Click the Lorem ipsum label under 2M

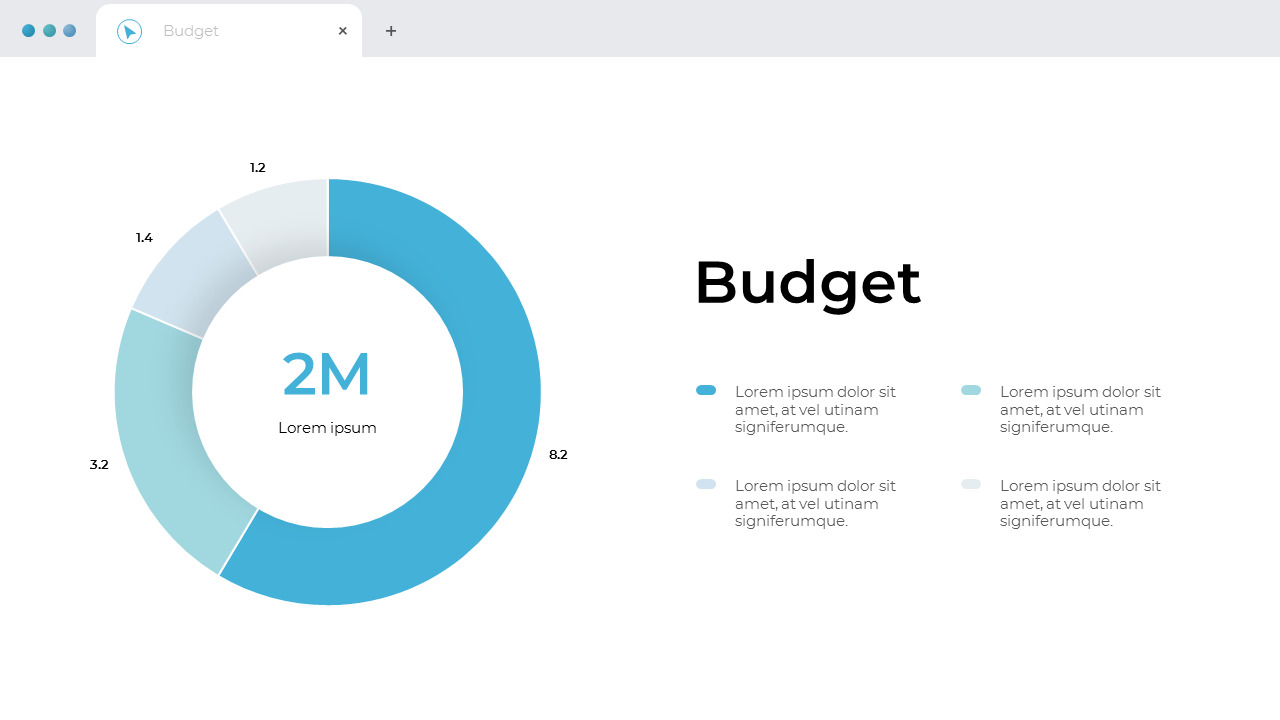[327, 427]
